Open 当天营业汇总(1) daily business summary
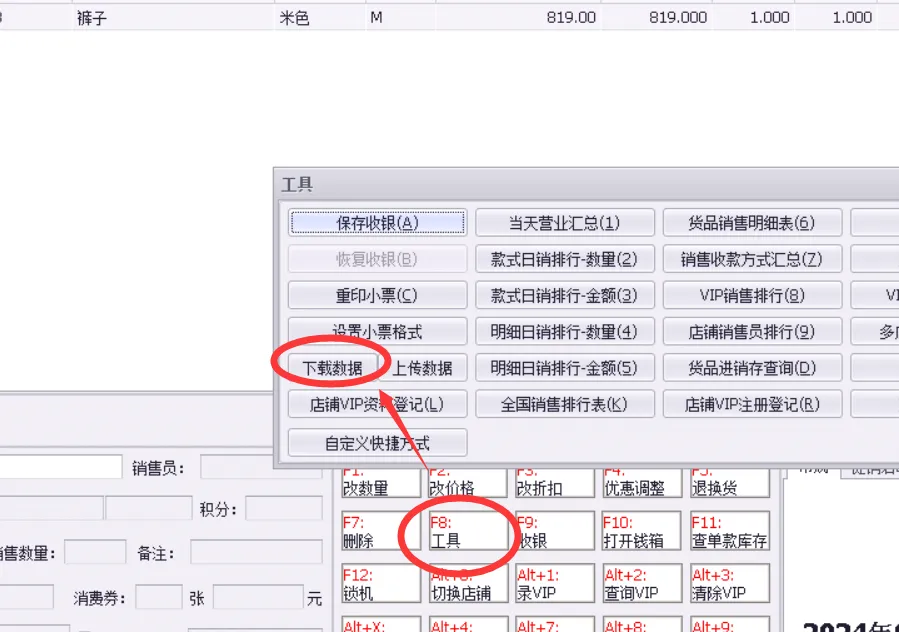899x632 pixels. coord(565,222)
